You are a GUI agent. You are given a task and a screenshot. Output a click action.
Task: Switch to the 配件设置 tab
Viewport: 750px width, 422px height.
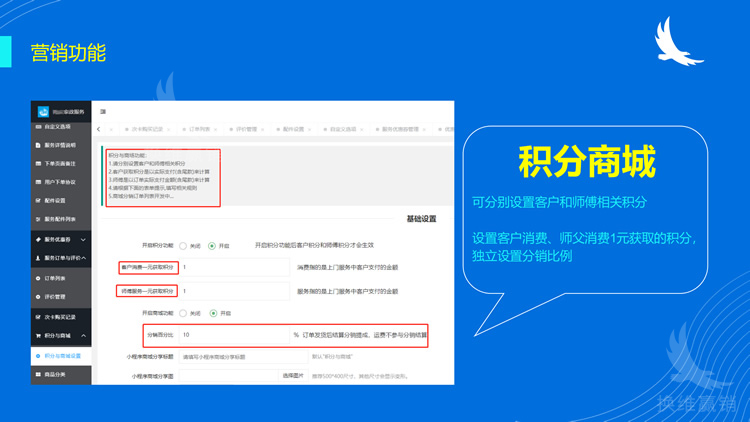(x=293, y=129)
